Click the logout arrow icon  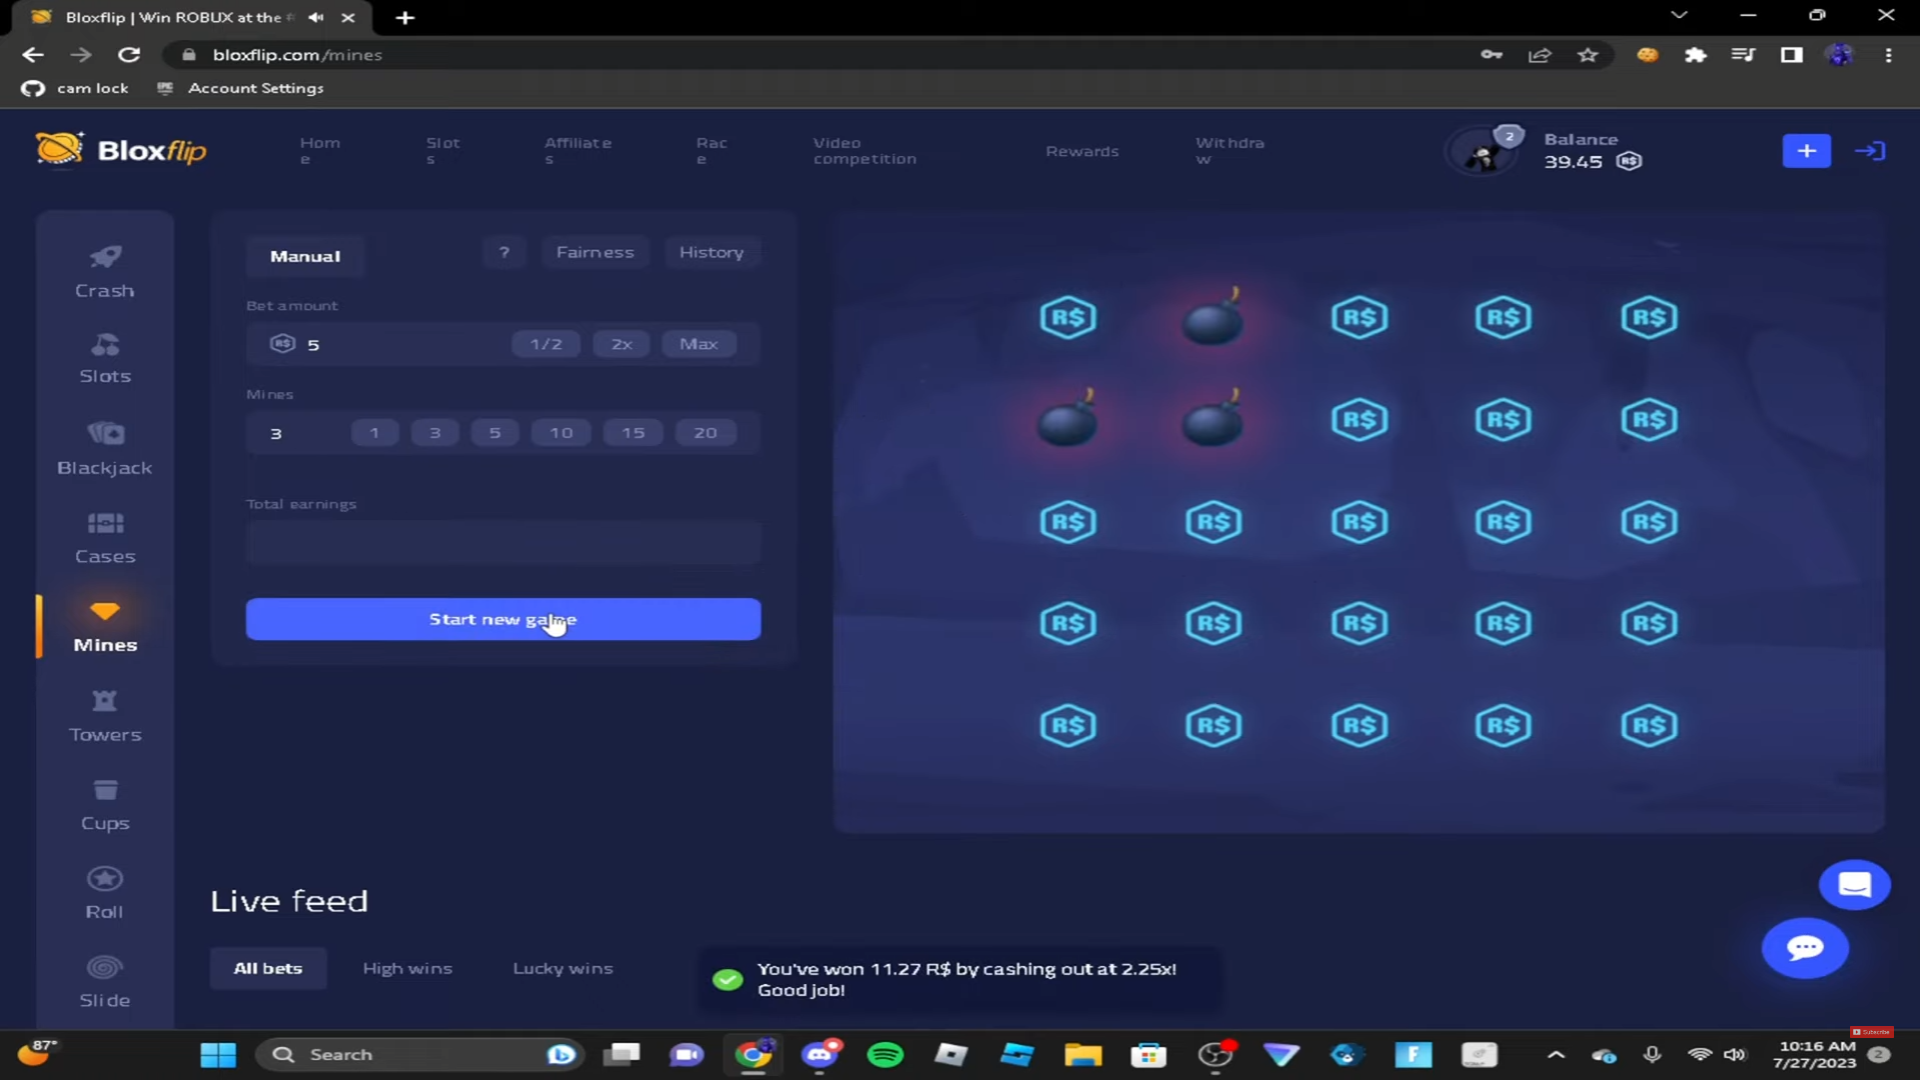[x=1870, y=151]
